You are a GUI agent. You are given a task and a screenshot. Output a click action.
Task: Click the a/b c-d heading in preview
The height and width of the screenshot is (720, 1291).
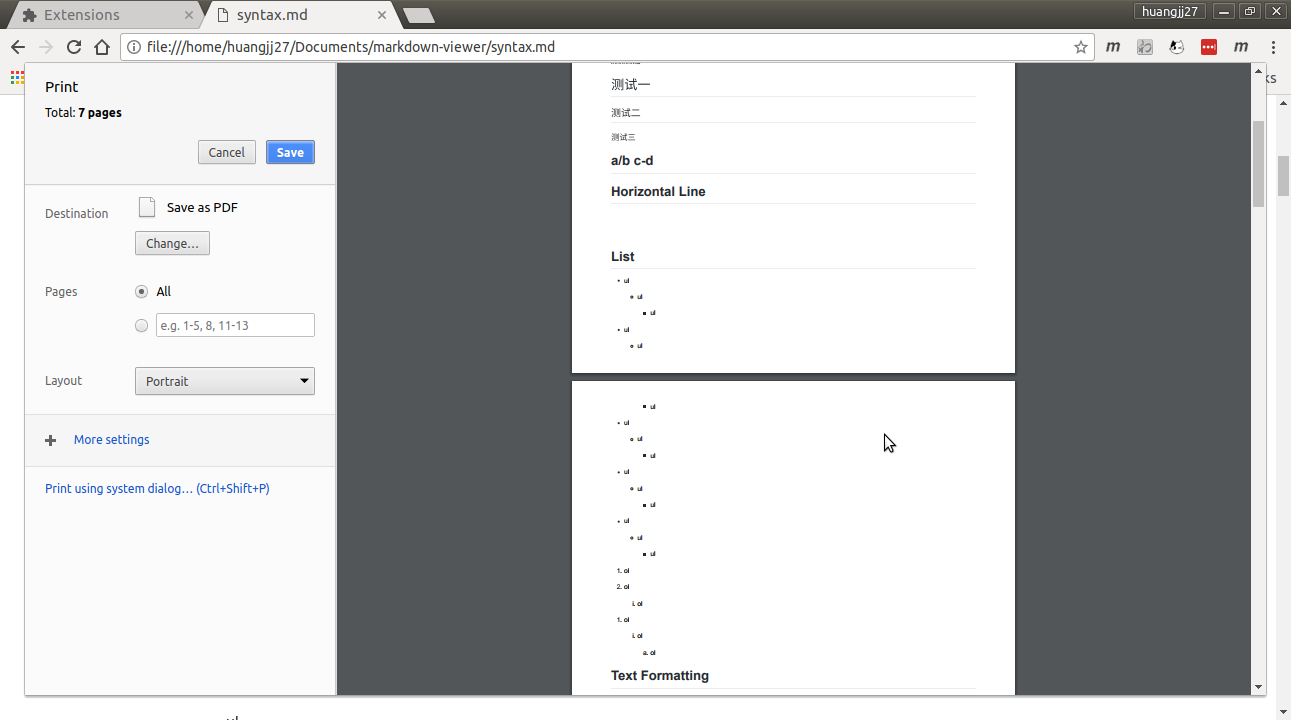tap(632, 161)
